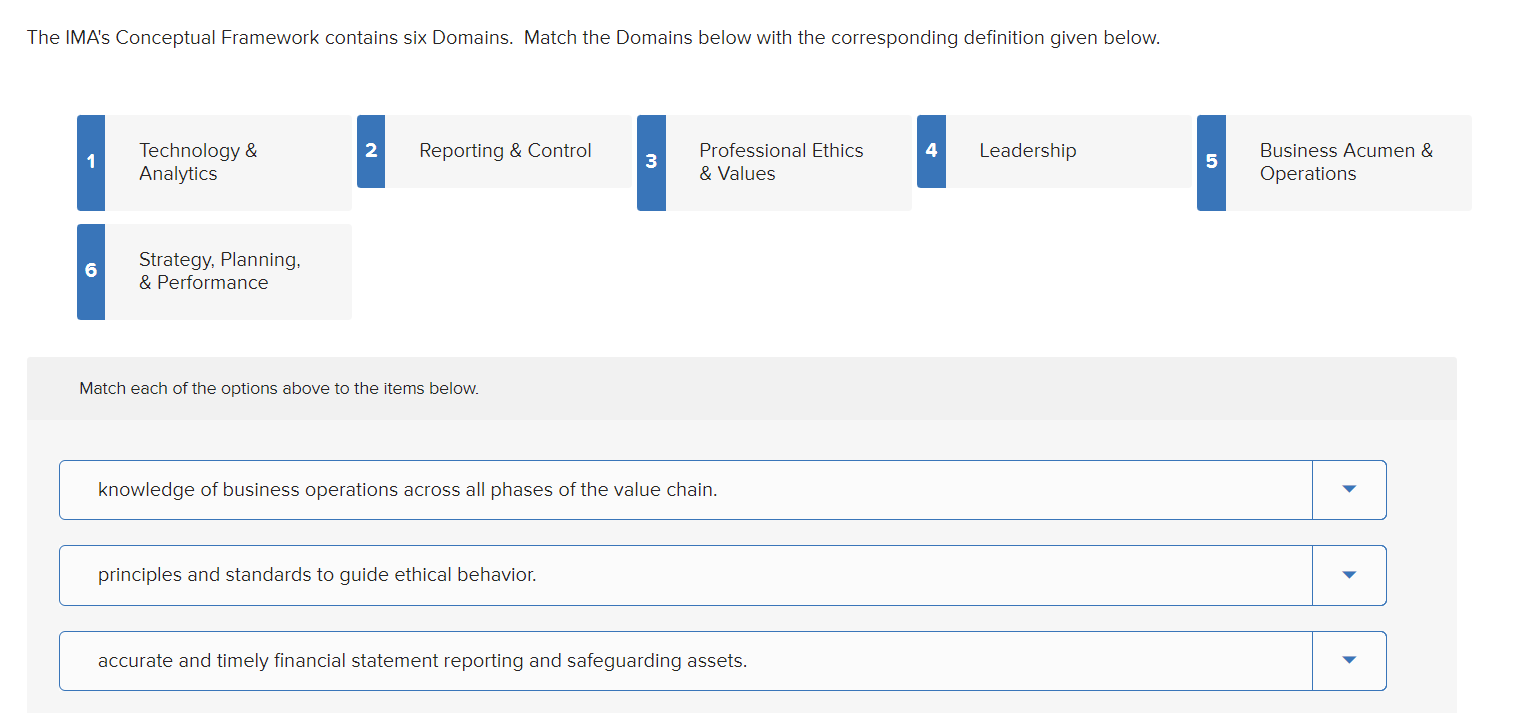The width and height of the screenshot is (1515, 713).
Task: Open the dropdown beside the safeguarding assets definition
Action: pyautogui.click(x=1348, y=660)
